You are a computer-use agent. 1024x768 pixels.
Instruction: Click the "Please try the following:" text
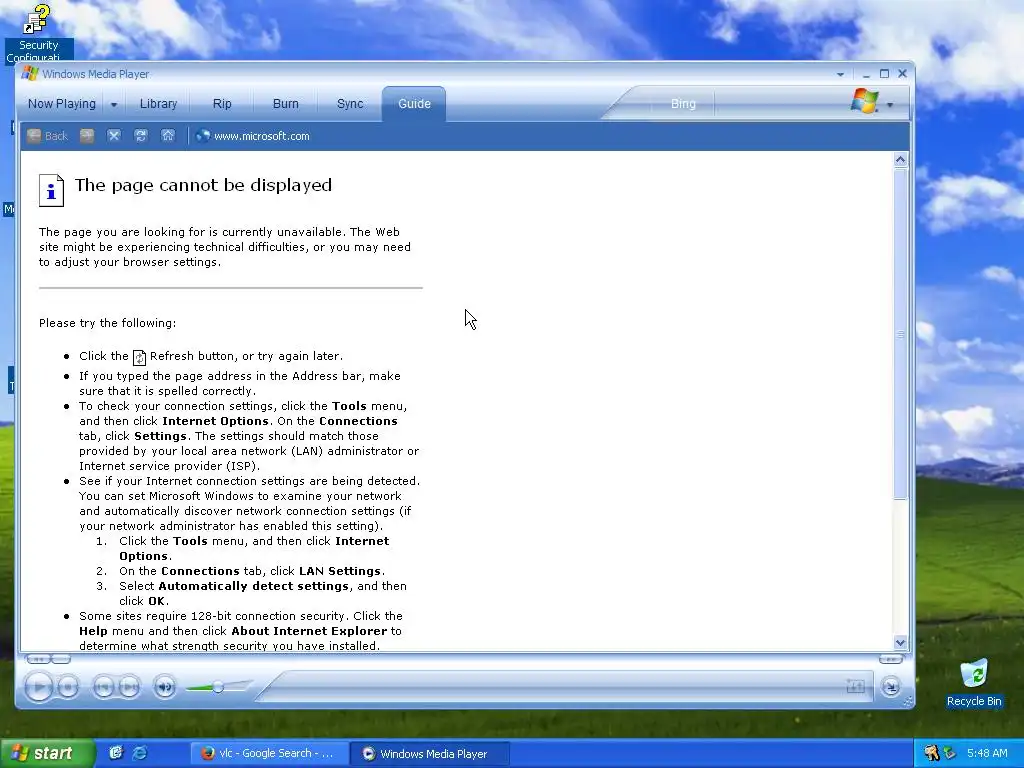click(x=107, y=323)
